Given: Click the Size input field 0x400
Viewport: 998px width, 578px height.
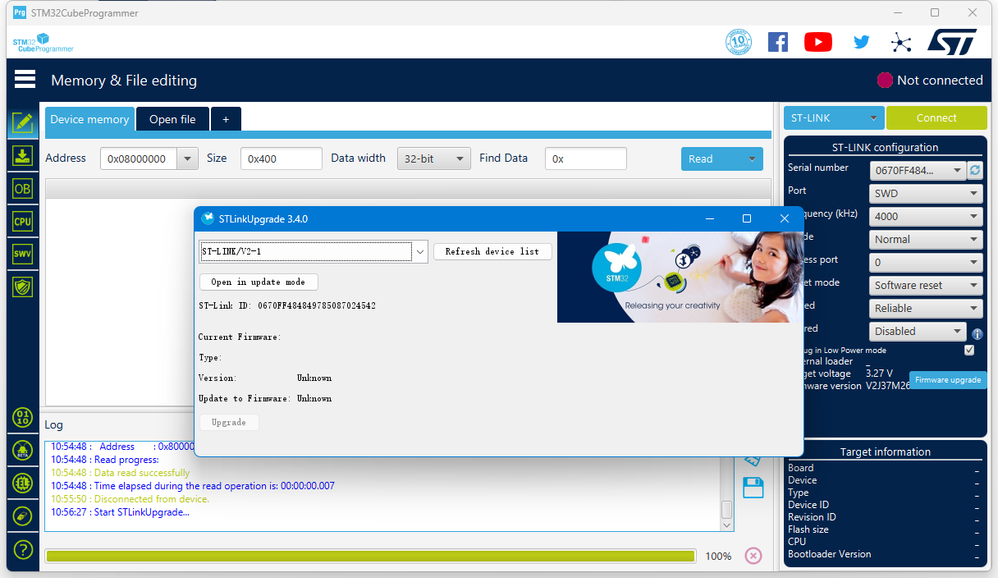Looking at the screenshot, I should click(281, 159).
